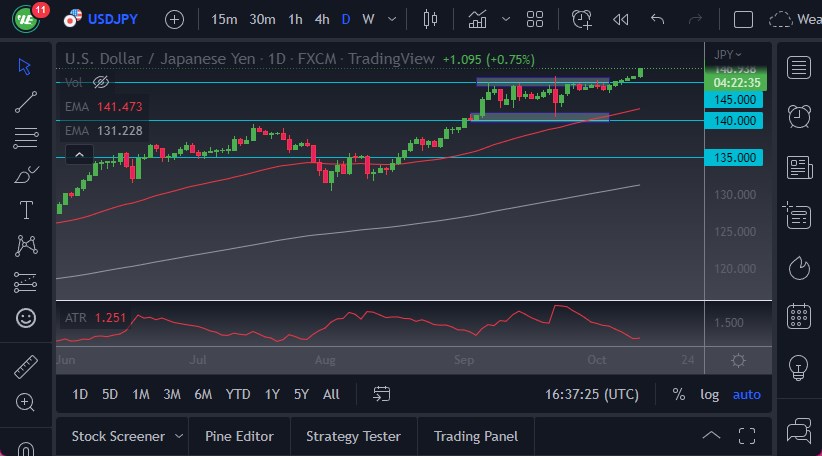822x456 pixels.
Task: Open timezone menu at 16:37:25 (UTC)
Action: pos(591,394)
